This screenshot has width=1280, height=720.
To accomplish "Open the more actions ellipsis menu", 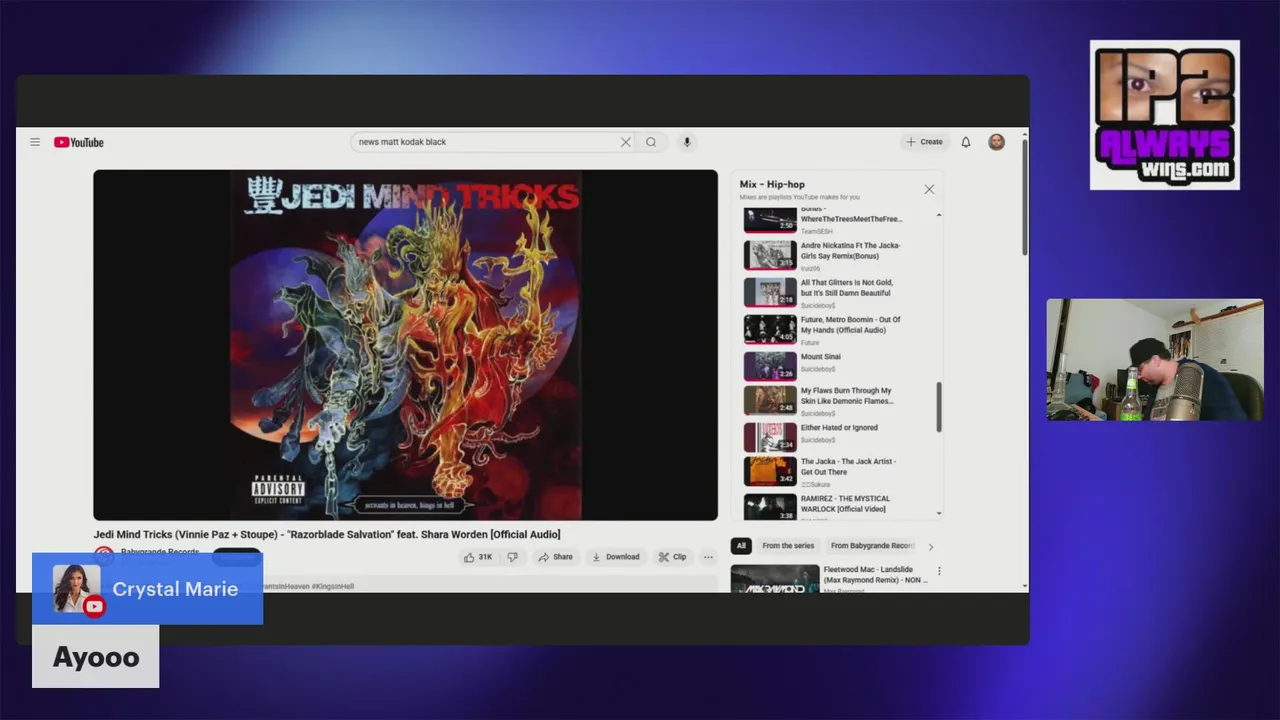I will [x=708, y=557].
